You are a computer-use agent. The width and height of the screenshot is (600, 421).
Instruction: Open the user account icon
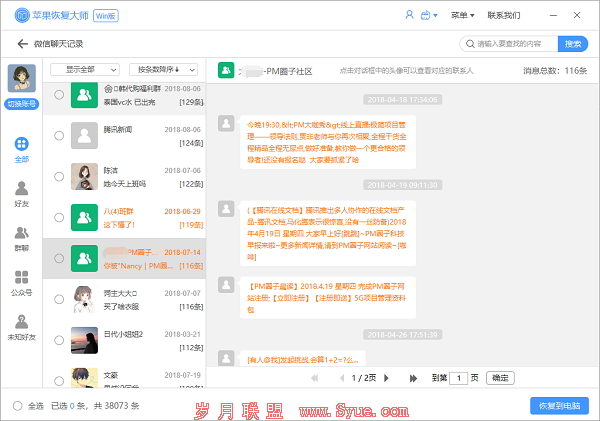click(409, 15)
